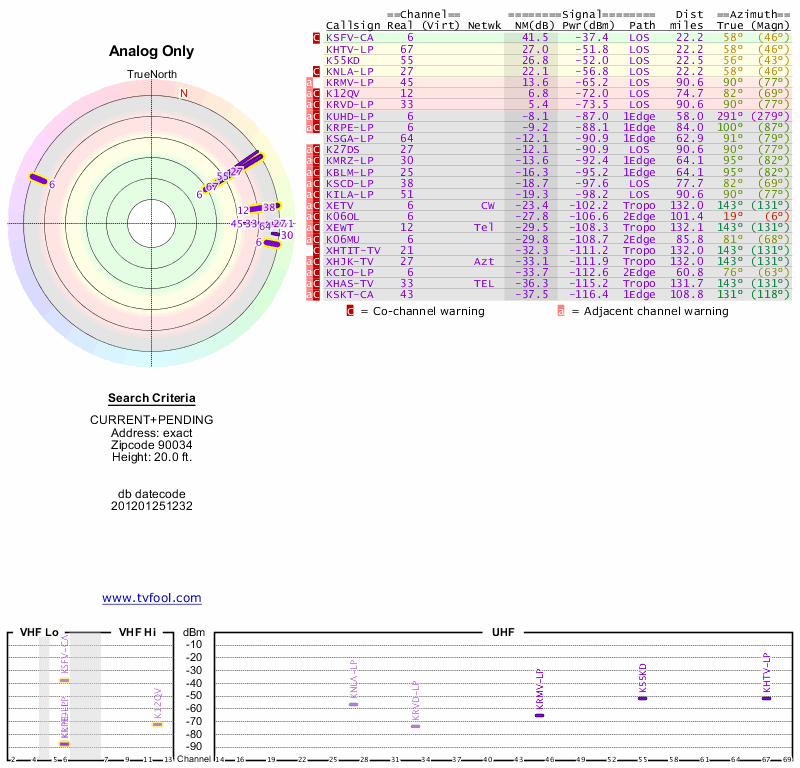This screenshot has height=768, width=800.
Task: Click the red C icon in the legend
Action: (x=350, y=311)
